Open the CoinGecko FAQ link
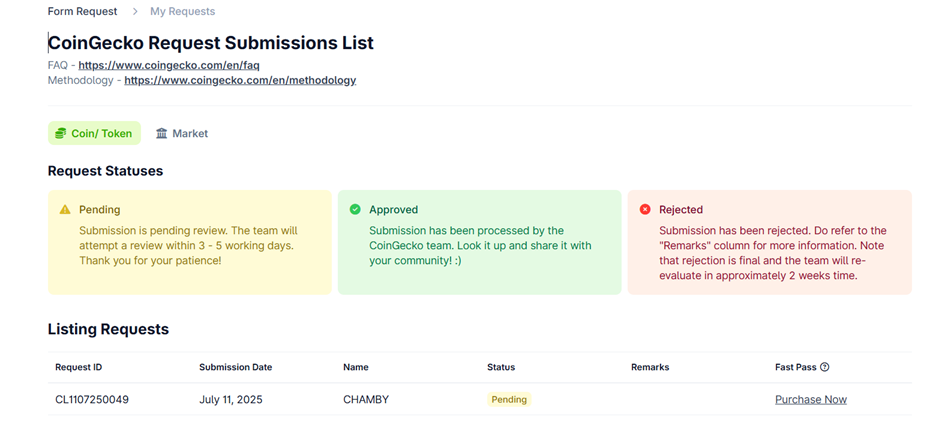 click(169, 65)
